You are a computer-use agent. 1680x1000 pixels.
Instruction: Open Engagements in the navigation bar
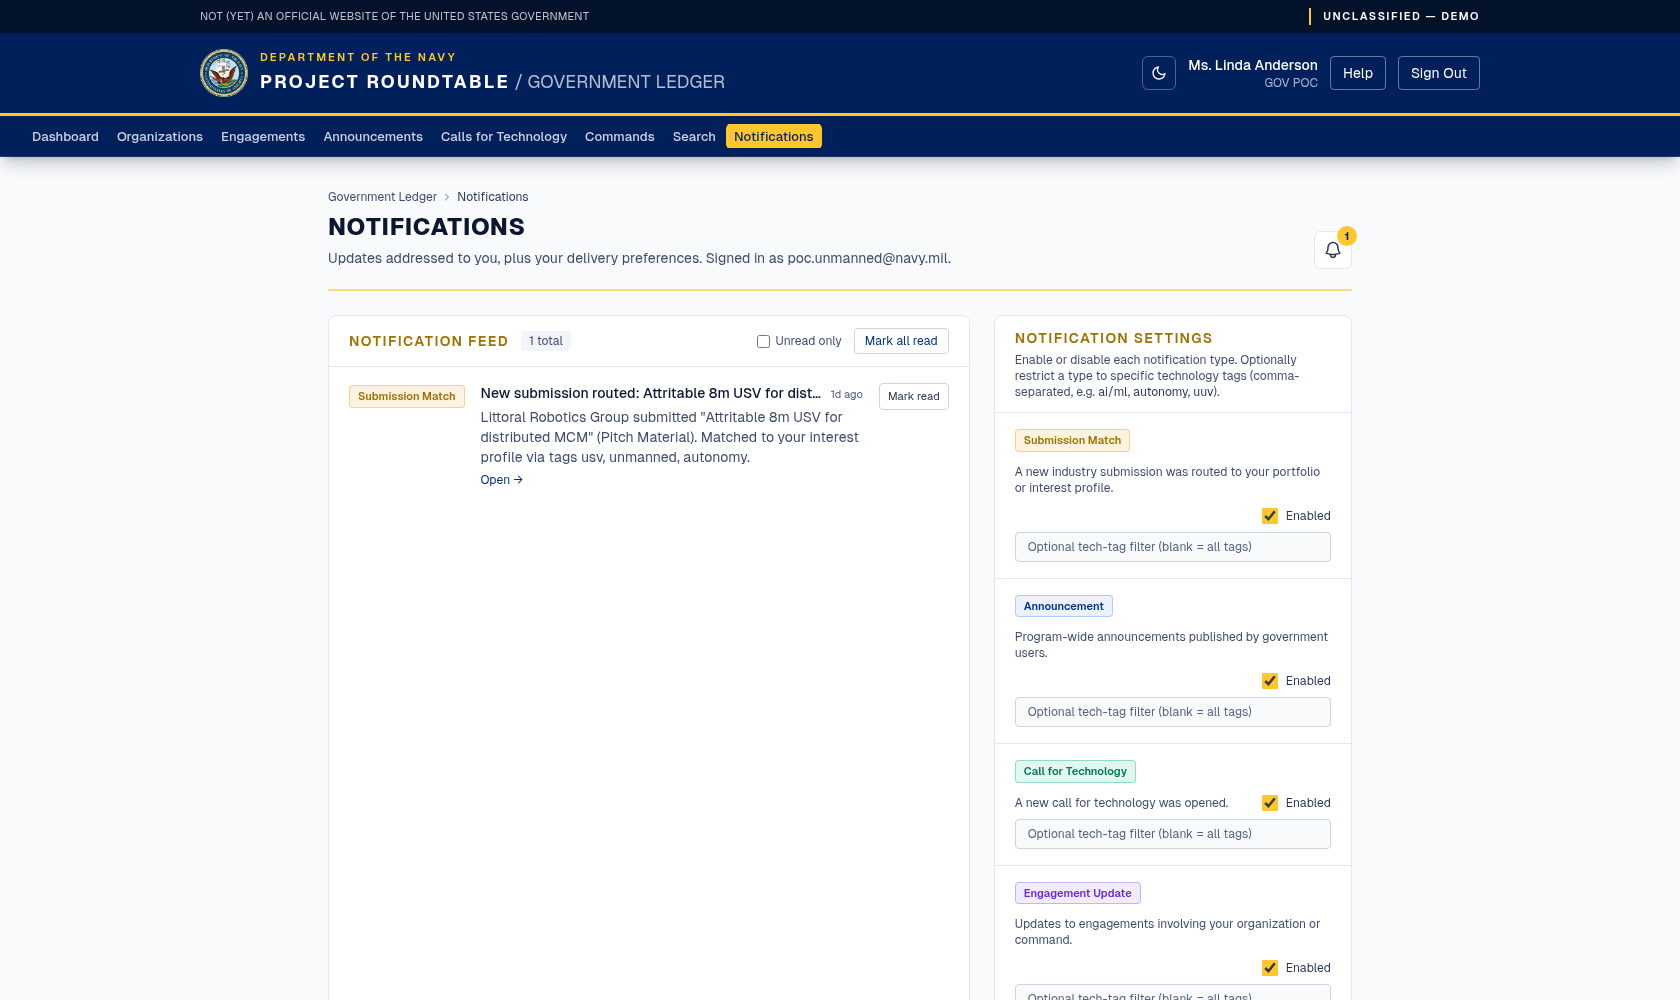pyautogui.click(x=263, y=137)
